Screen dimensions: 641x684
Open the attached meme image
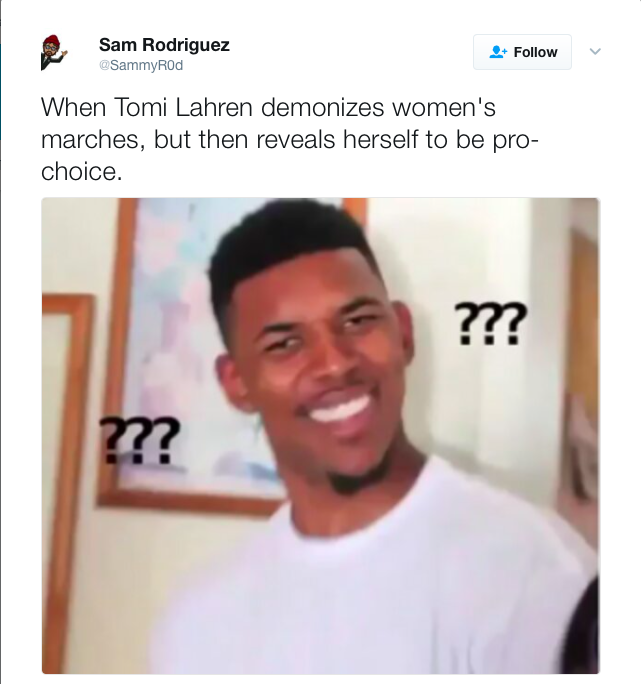321,435
